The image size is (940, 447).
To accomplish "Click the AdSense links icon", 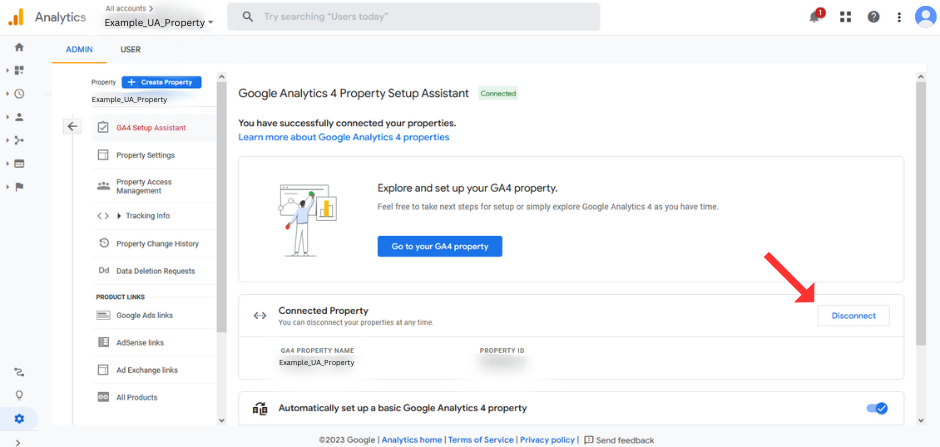I will pyautogui.click(x=103, y=342).
